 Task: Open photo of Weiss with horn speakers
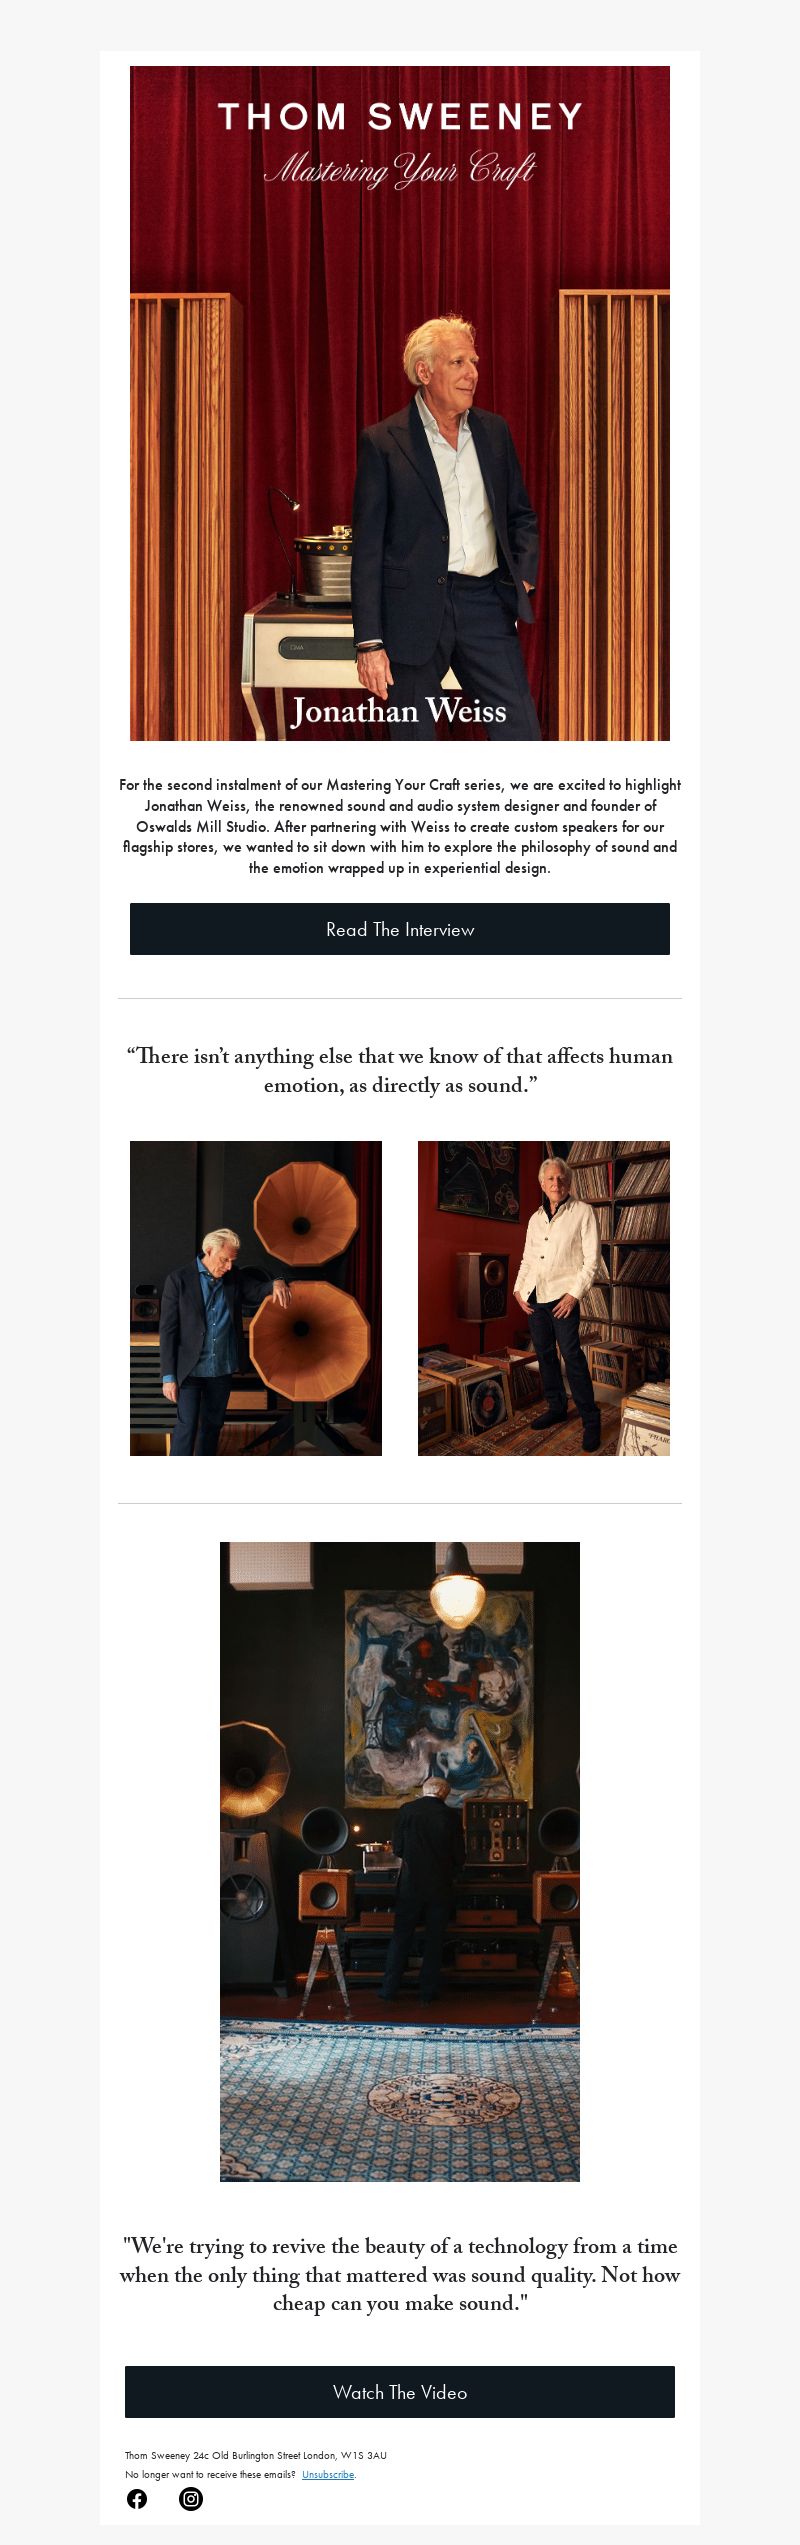coord(256,1298)
